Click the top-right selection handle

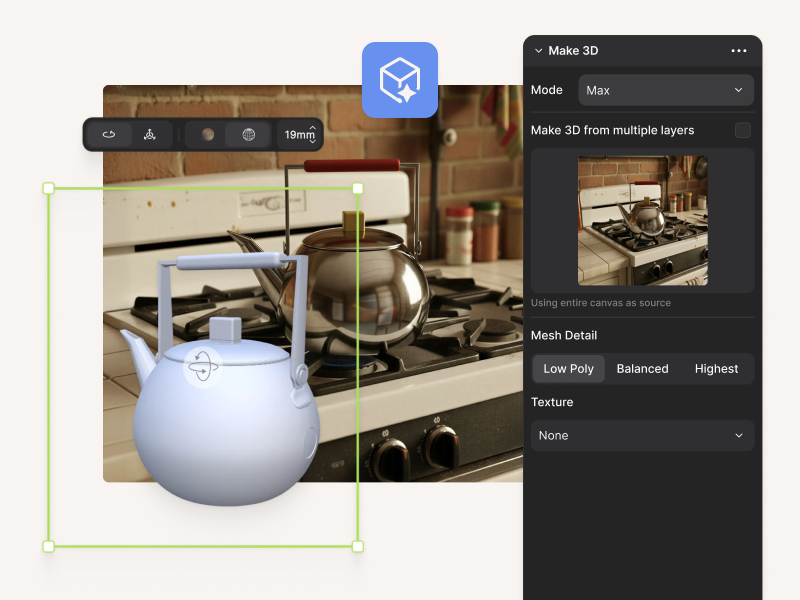pyautogui.click(x=358, y=188)
